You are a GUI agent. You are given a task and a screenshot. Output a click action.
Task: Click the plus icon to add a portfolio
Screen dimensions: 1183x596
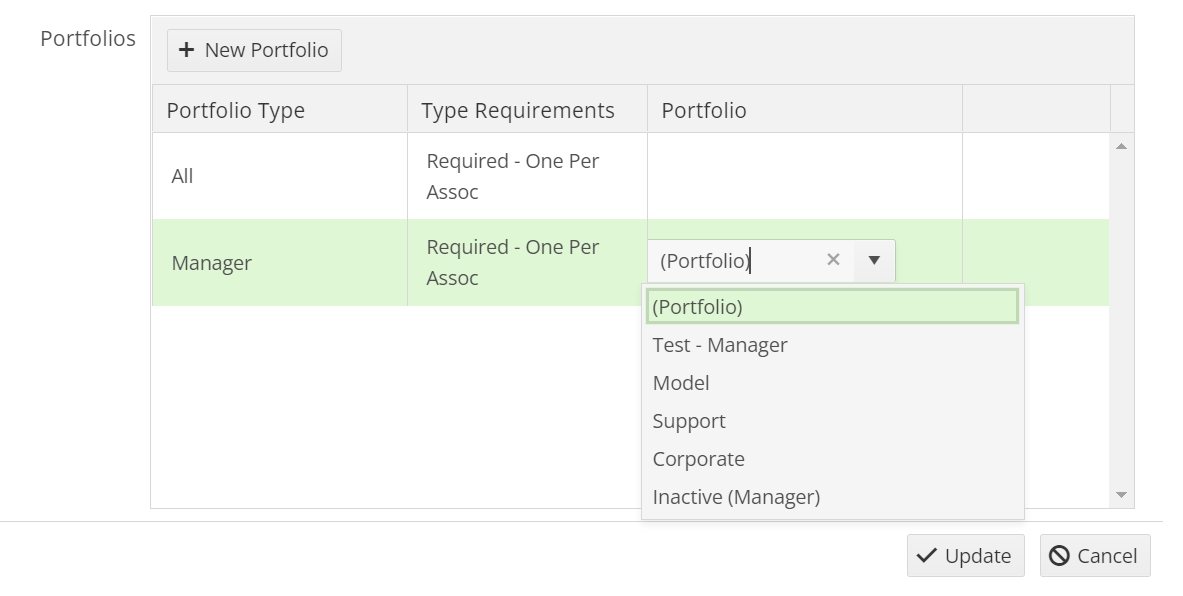186,50
